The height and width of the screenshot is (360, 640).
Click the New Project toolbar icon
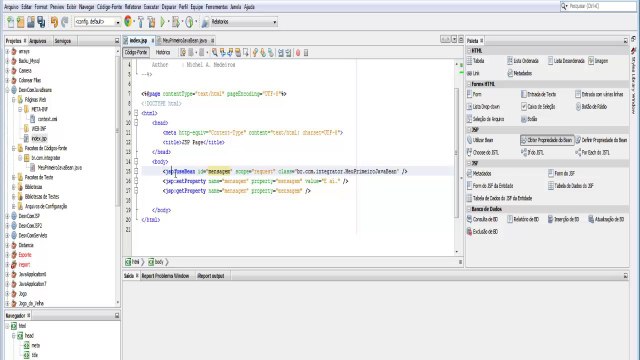point(21,22)
